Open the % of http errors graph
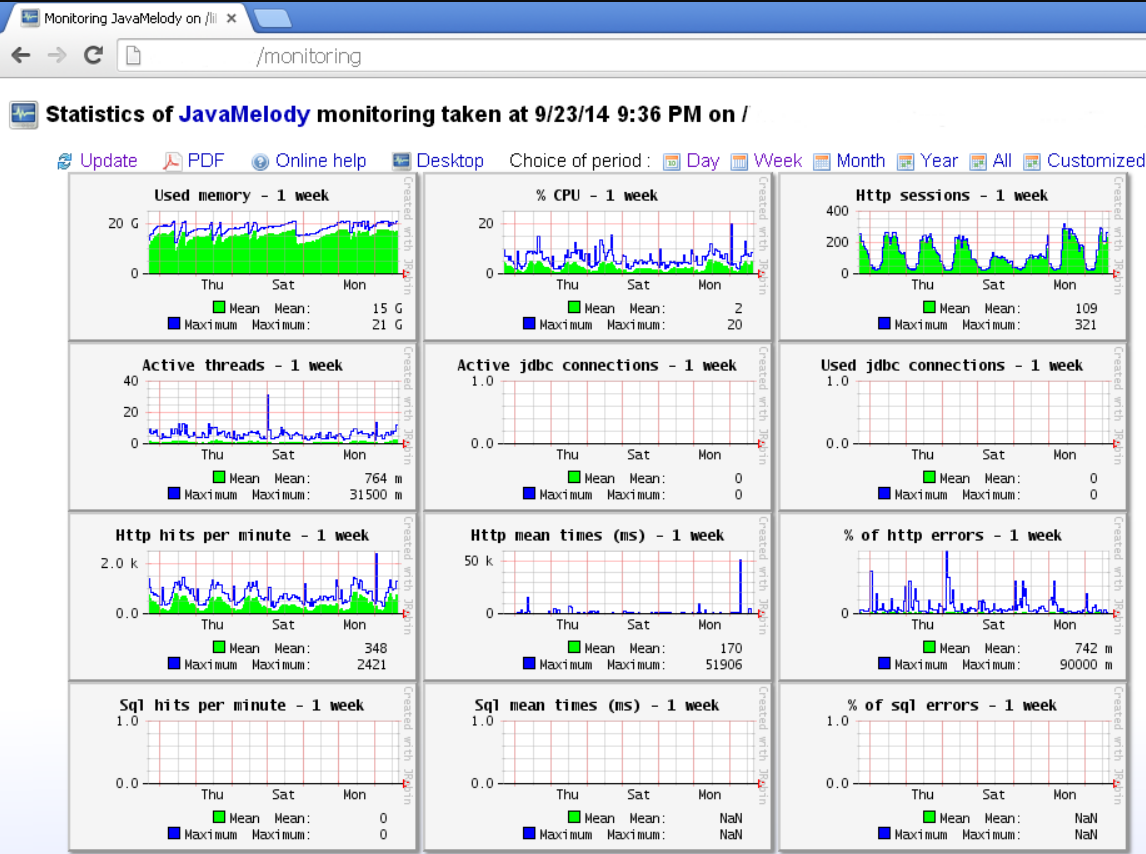1146x854 pixels. 952,597
